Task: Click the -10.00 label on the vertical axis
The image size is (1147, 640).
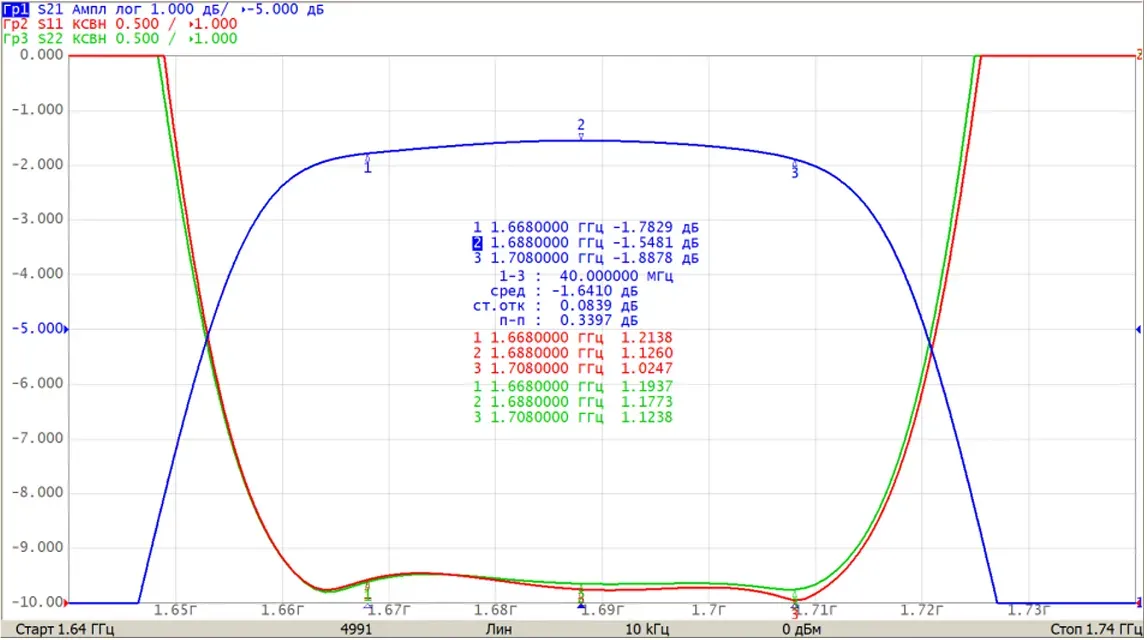Action: pos(37,602)
